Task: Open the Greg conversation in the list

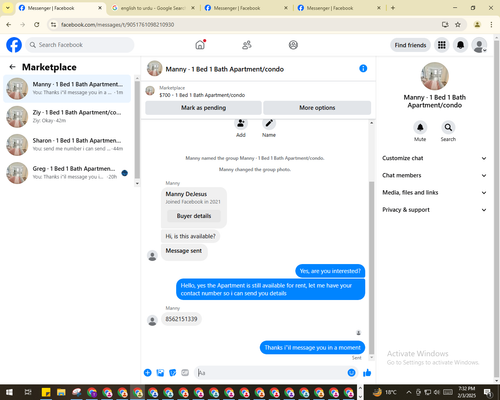Action: coord(67,173)
